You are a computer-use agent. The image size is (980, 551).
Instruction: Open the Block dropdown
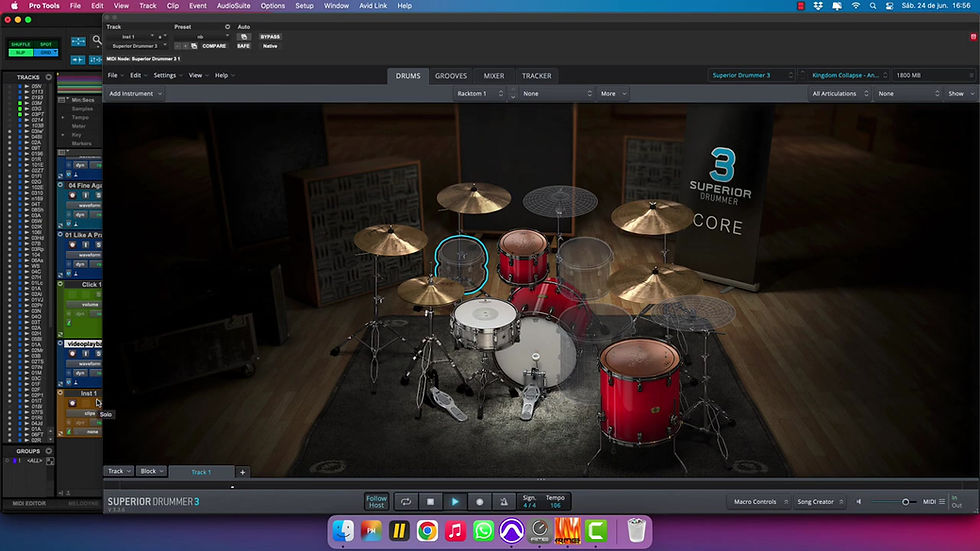point(152,471)
